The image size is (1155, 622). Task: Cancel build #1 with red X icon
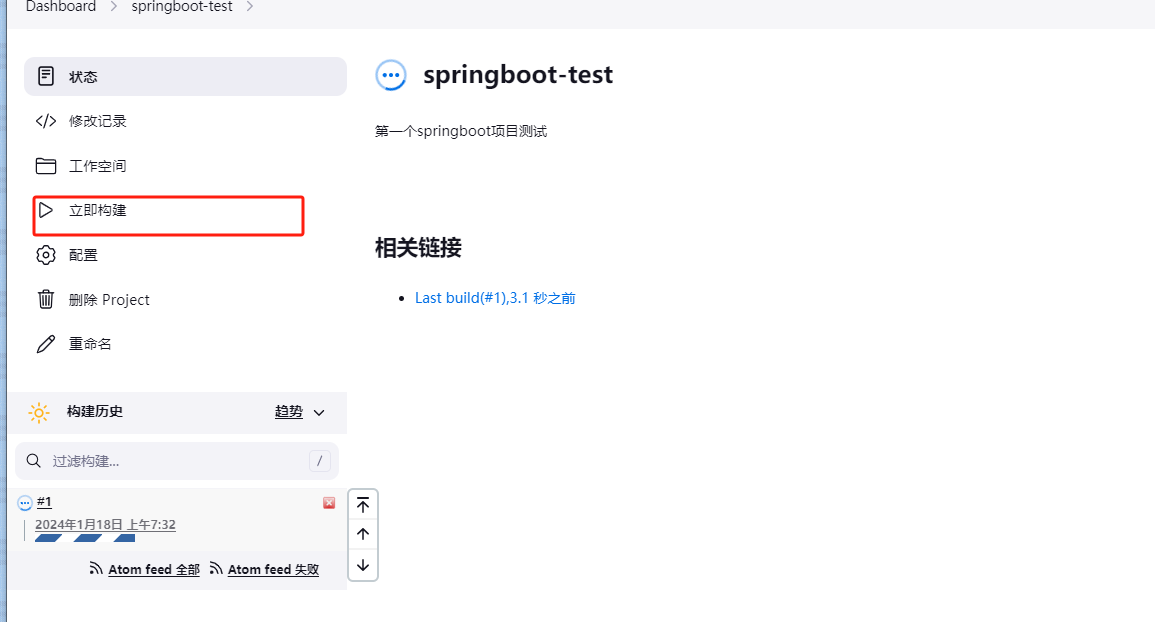(x=329, y=503)
